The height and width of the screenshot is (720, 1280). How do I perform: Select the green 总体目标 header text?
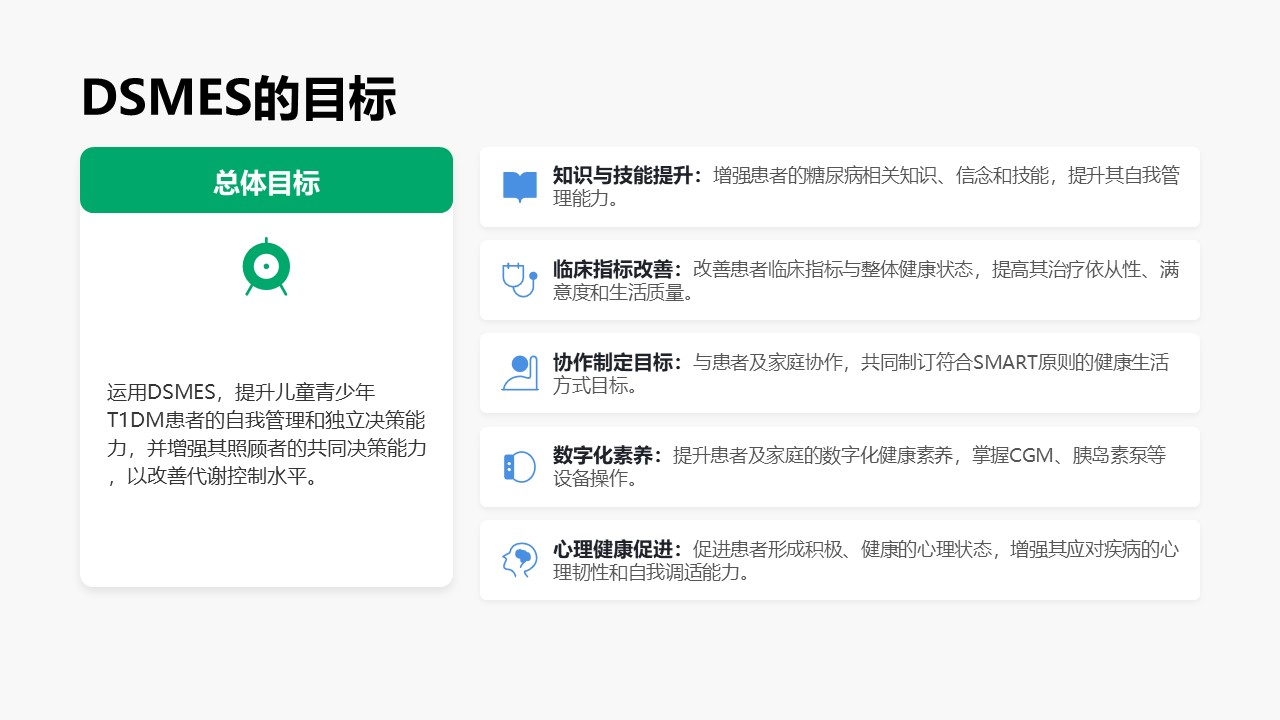pos(266,182)
